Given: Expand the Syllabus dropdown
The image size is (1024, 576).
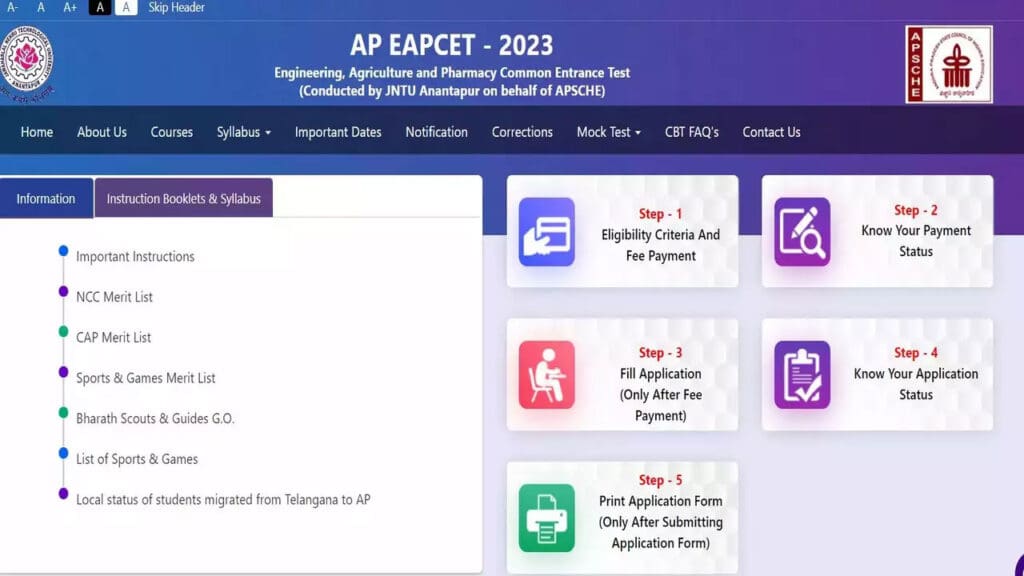Looking at the screenshot, I should [244, 132].
